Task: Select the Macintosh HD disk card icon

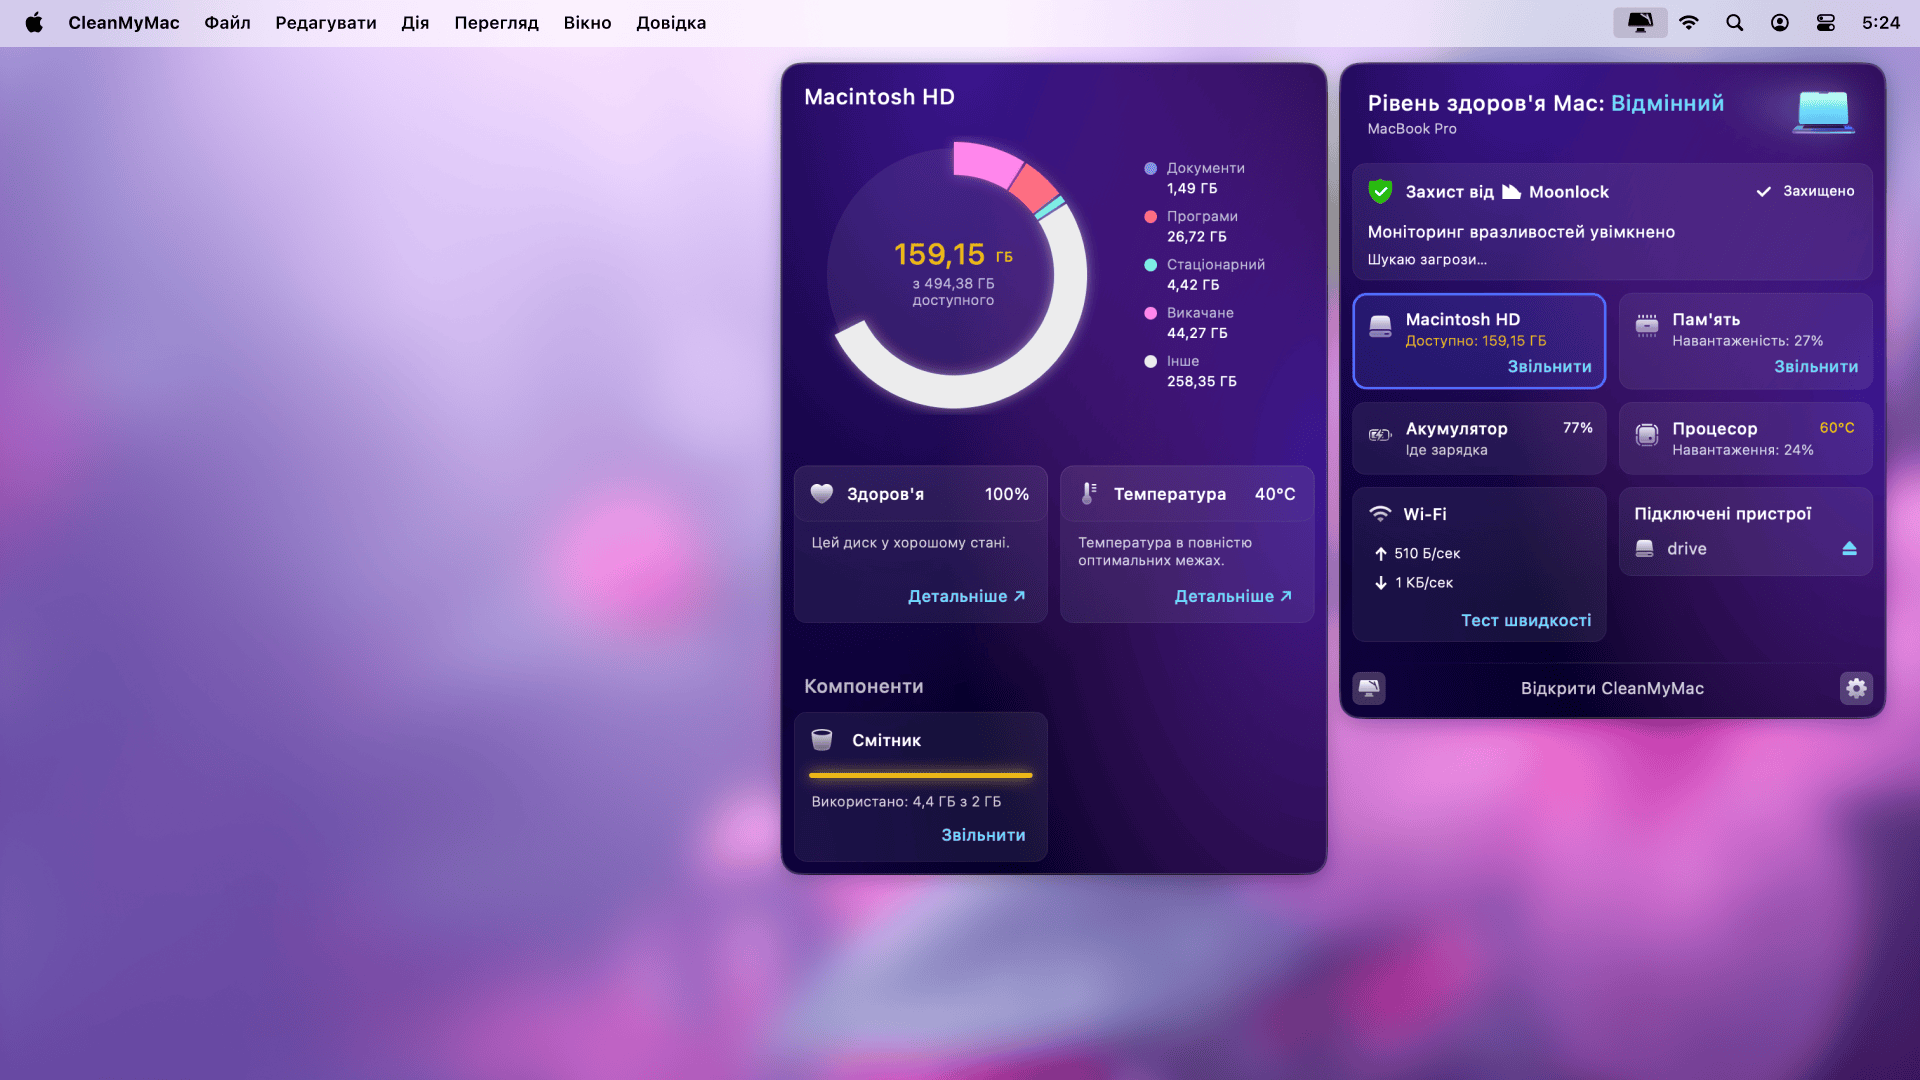Action: [x=1380, y=327]
